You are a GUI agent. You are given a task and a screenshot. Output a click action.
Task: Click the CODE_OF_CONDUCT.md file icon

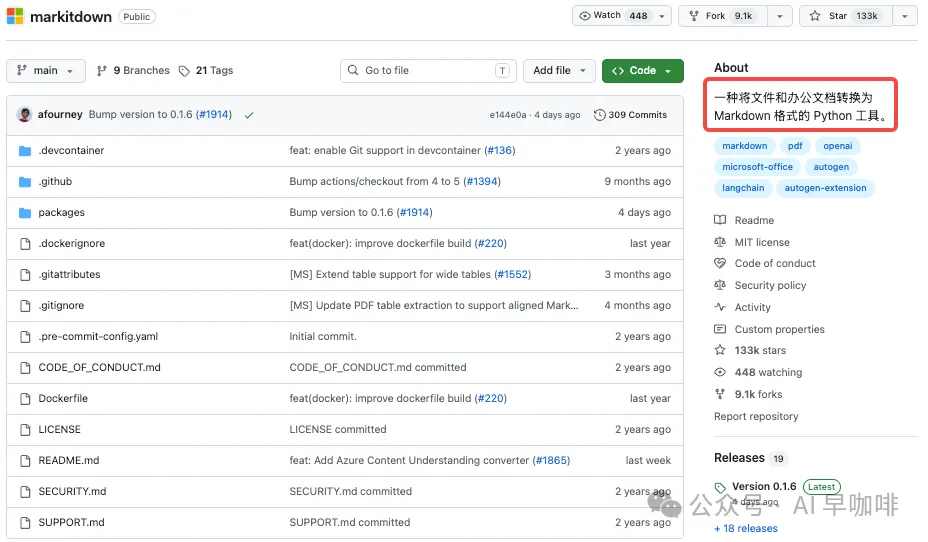coord(25,367)
